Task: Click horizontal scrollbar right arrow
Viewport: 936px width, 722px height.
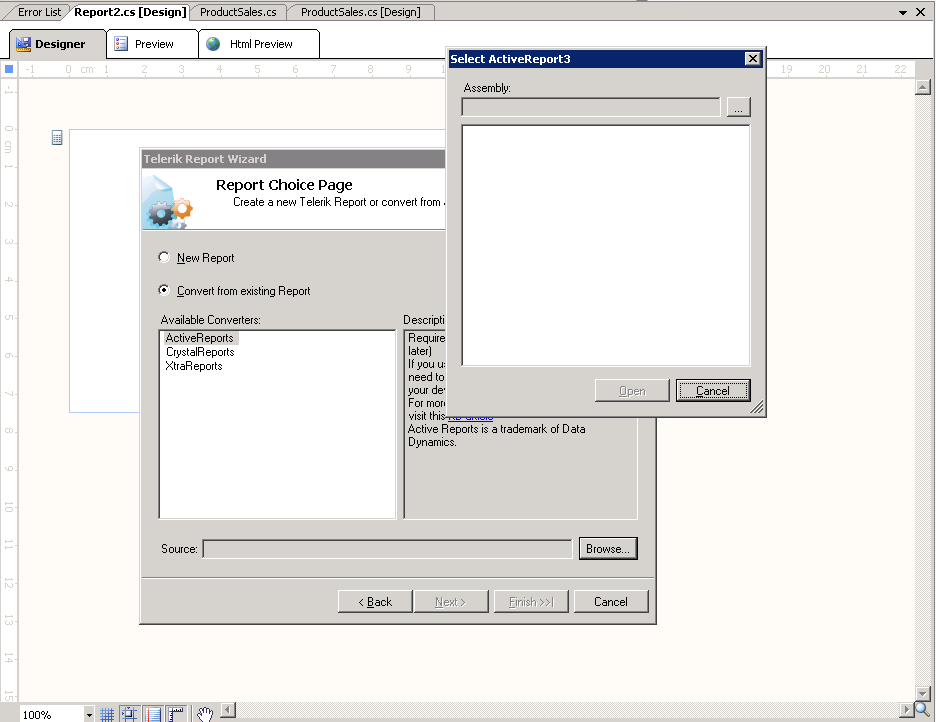Action: pyautogui.click(x=907, y=709)
